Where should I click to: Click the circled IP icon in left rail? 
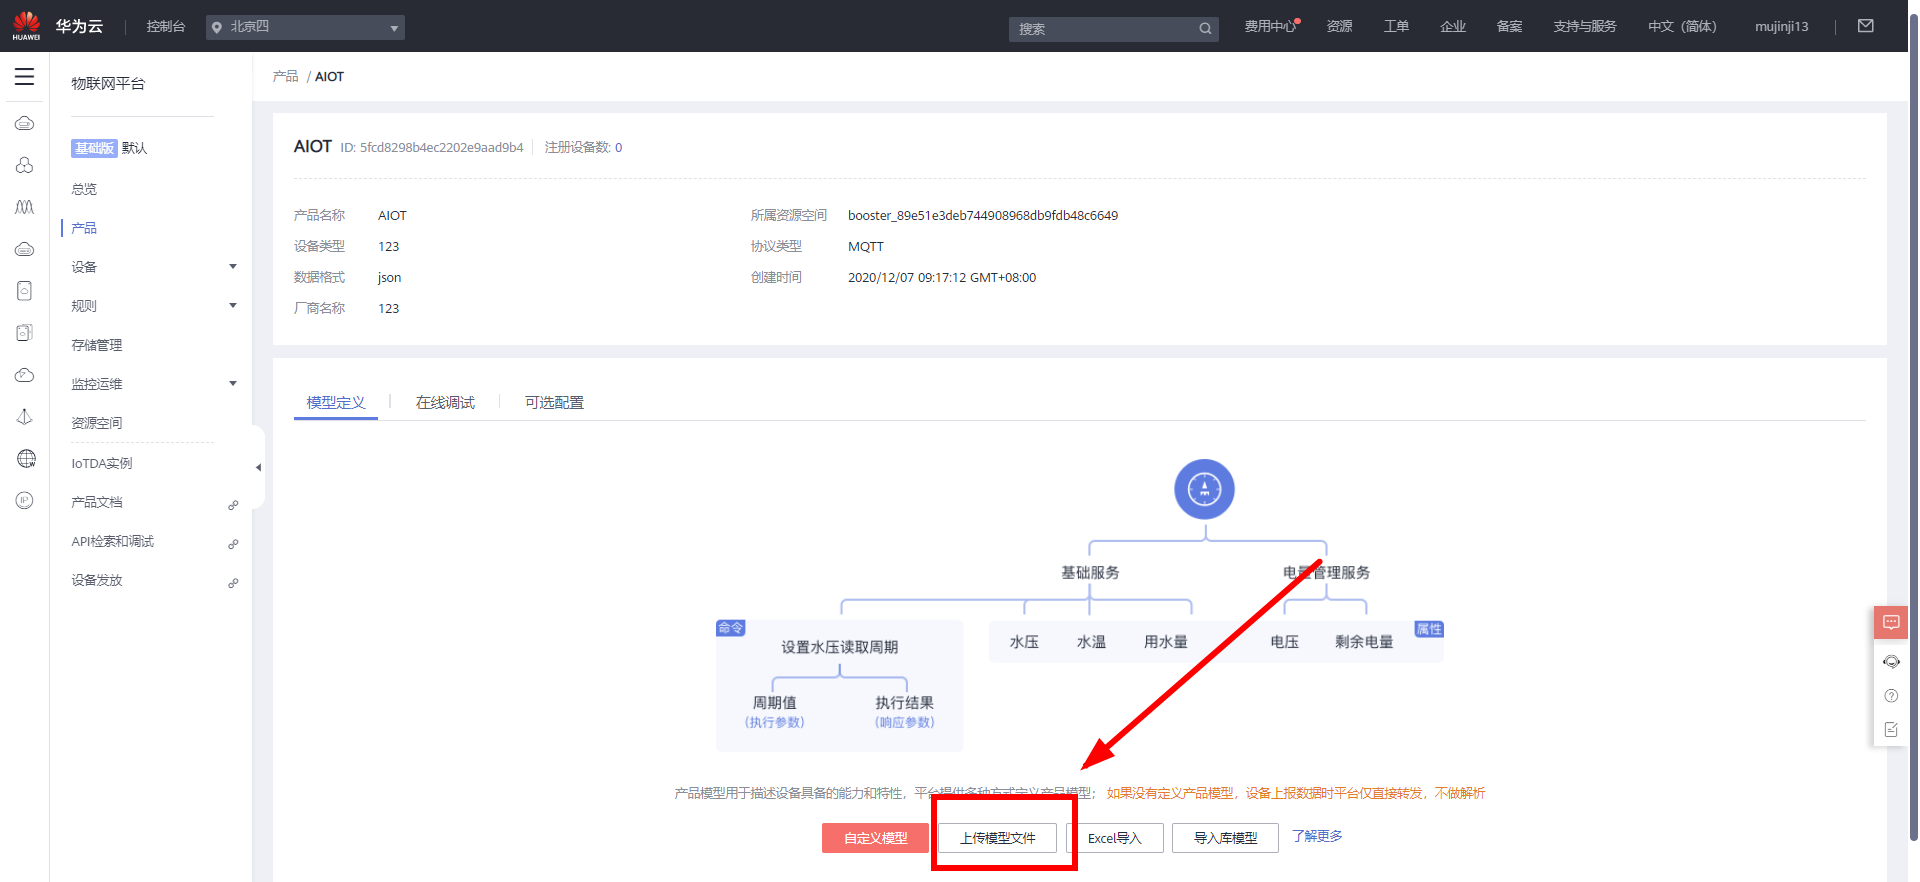click(x=25, y=500)
